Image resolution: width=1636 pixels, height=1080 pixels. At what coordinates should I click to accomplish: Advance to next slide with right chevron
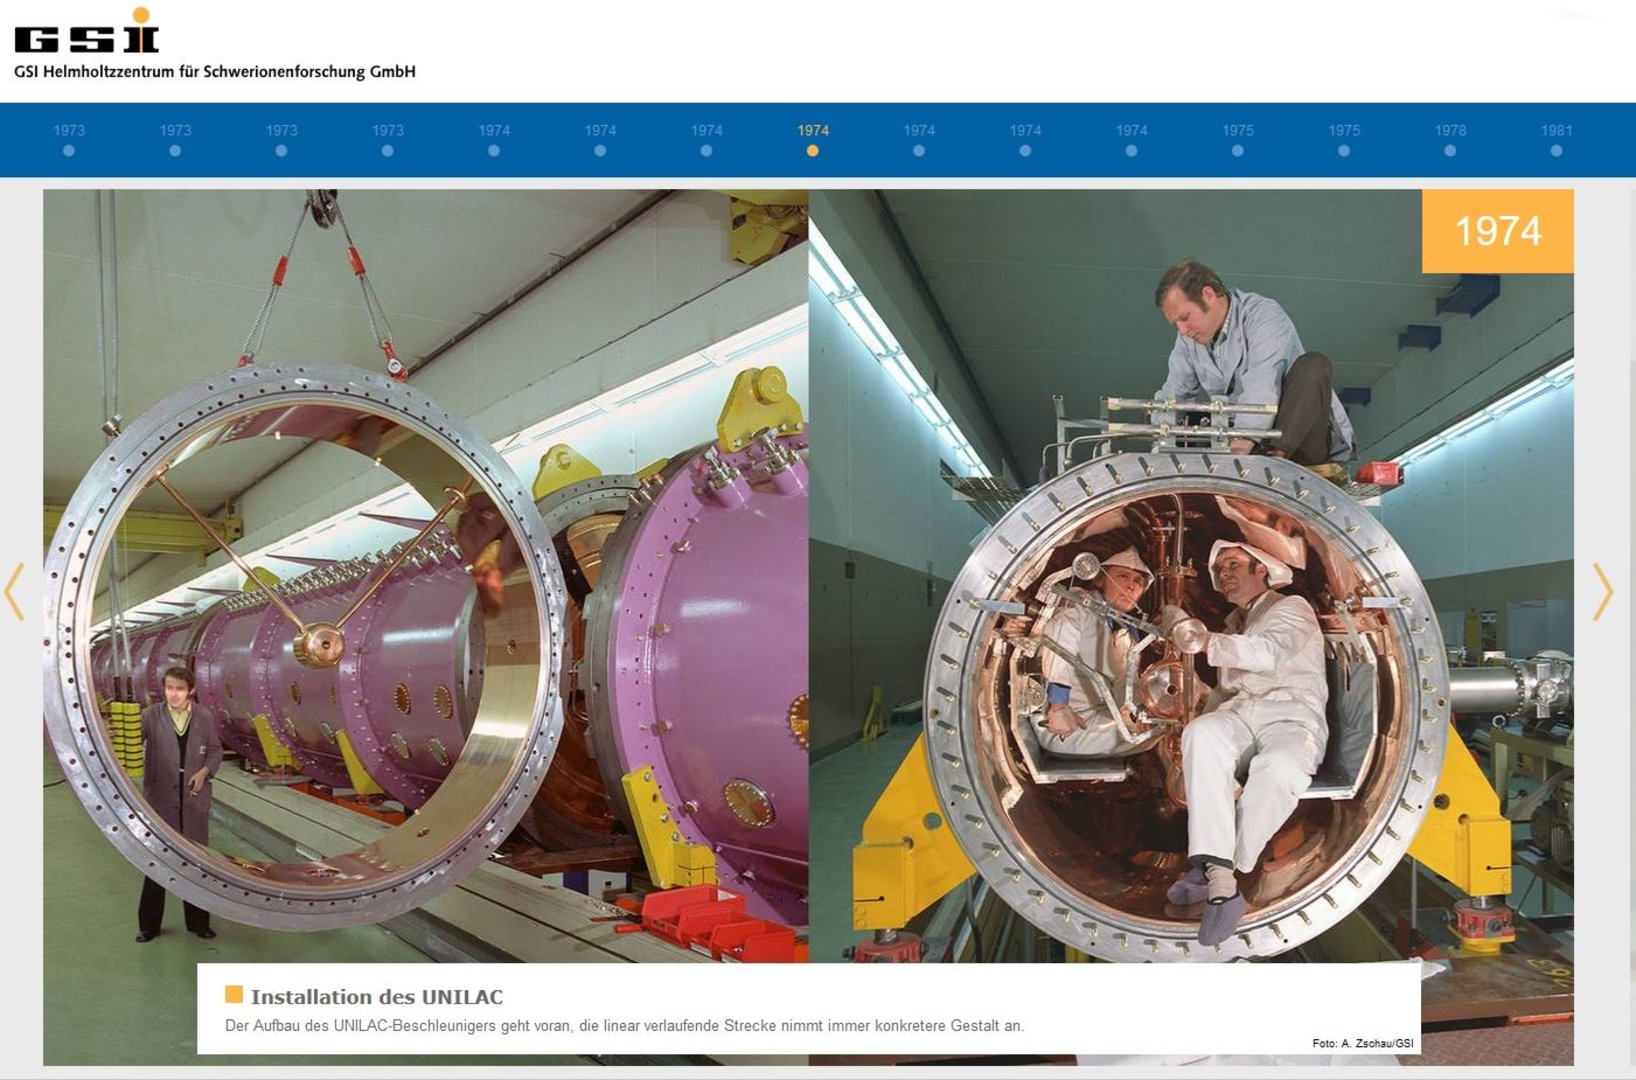click(x=1602, y=592)
